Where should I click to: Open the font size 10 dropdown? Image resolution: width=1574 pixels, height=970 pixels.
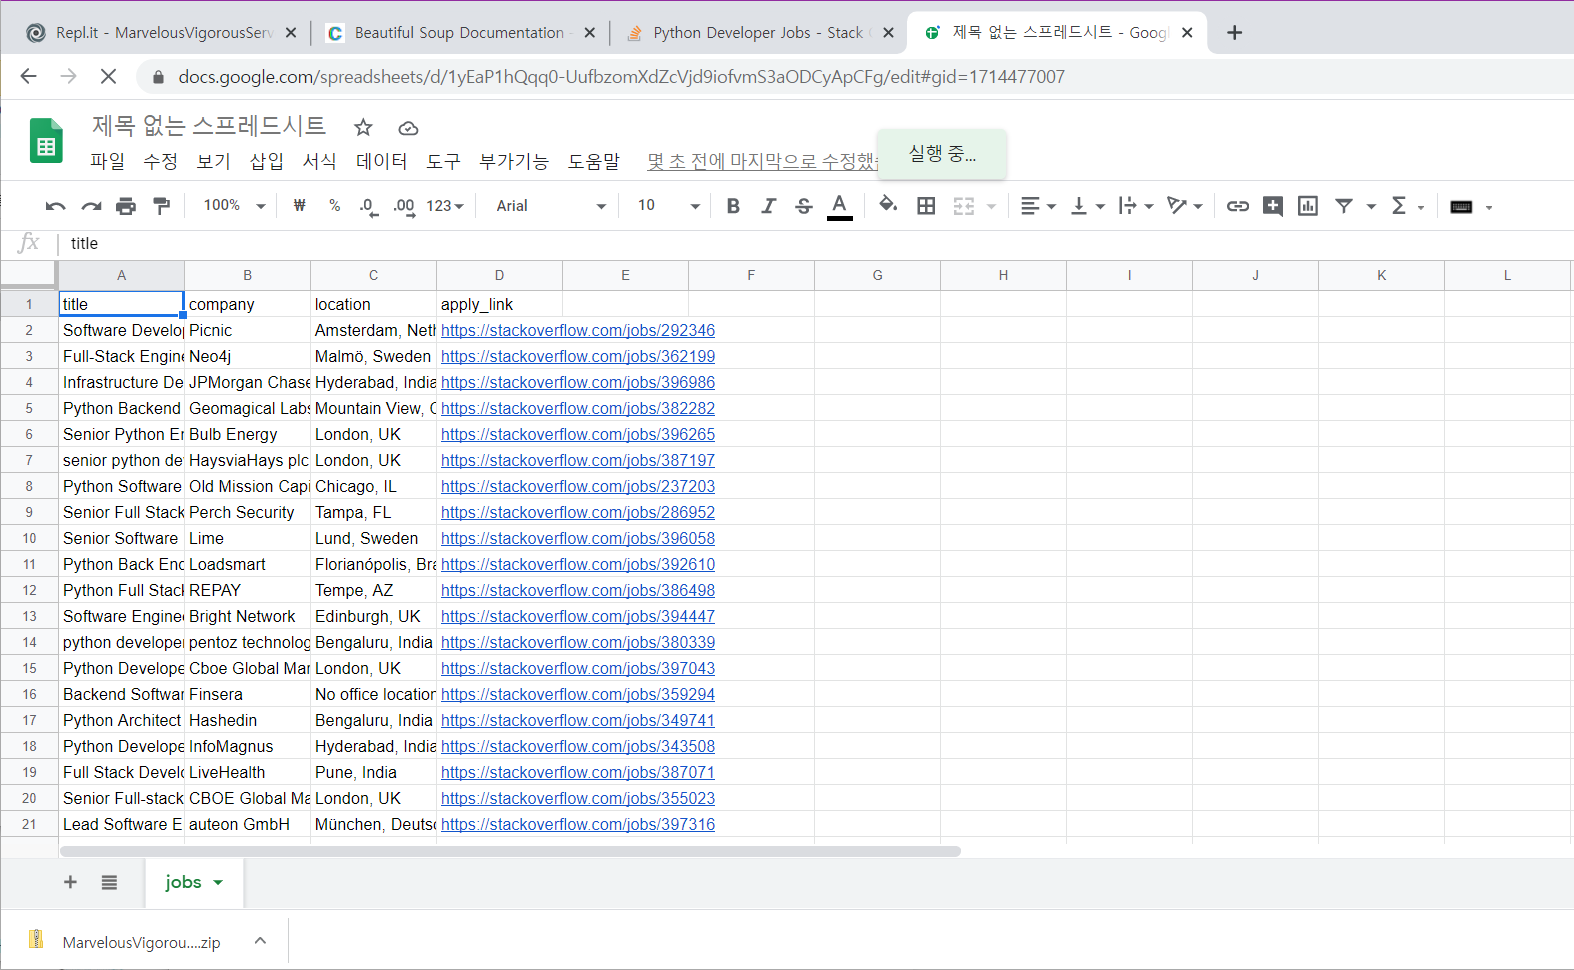pos(668,206)
